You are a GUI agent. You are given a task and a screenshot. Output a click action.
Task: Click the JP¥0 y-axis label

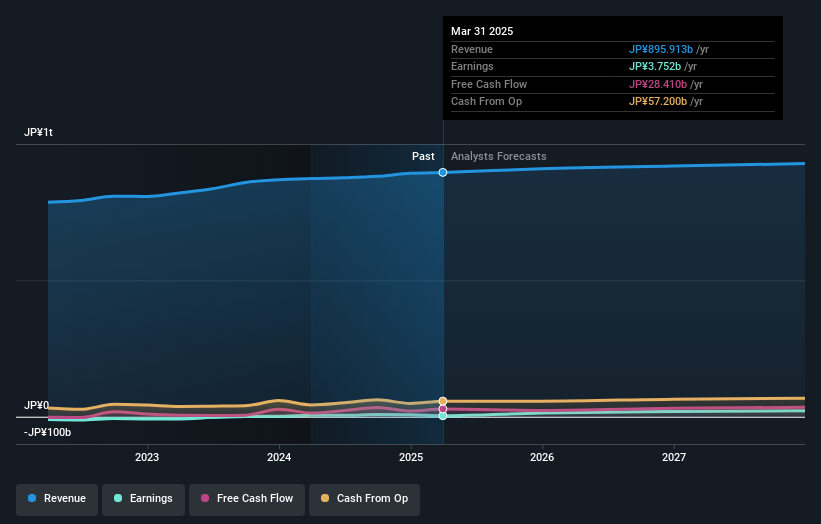[x=36, y=405]
